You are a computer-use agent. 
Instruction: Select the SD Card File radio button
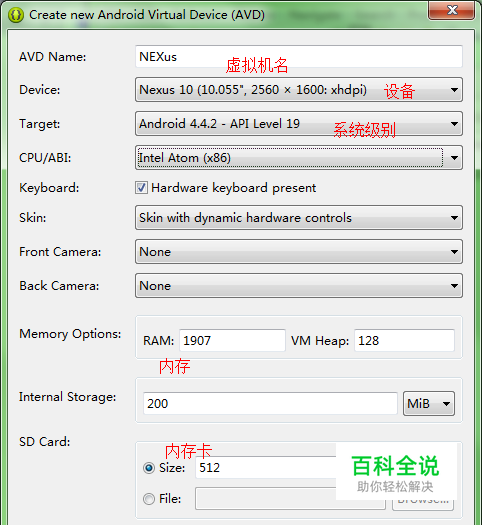coord(149,499)
